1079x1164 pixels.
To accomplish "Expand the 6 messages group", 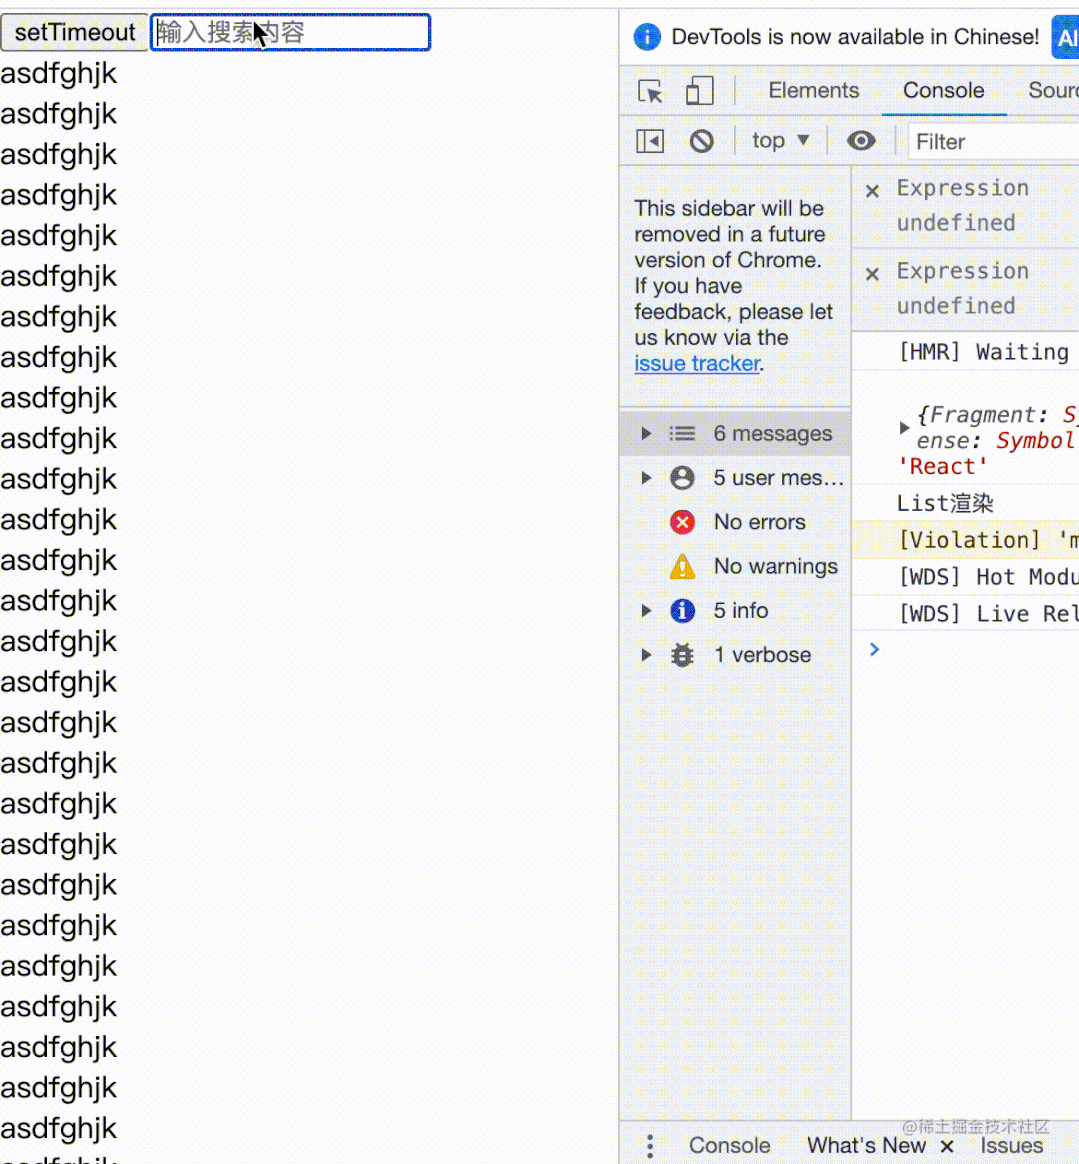I will click(646, 434).
